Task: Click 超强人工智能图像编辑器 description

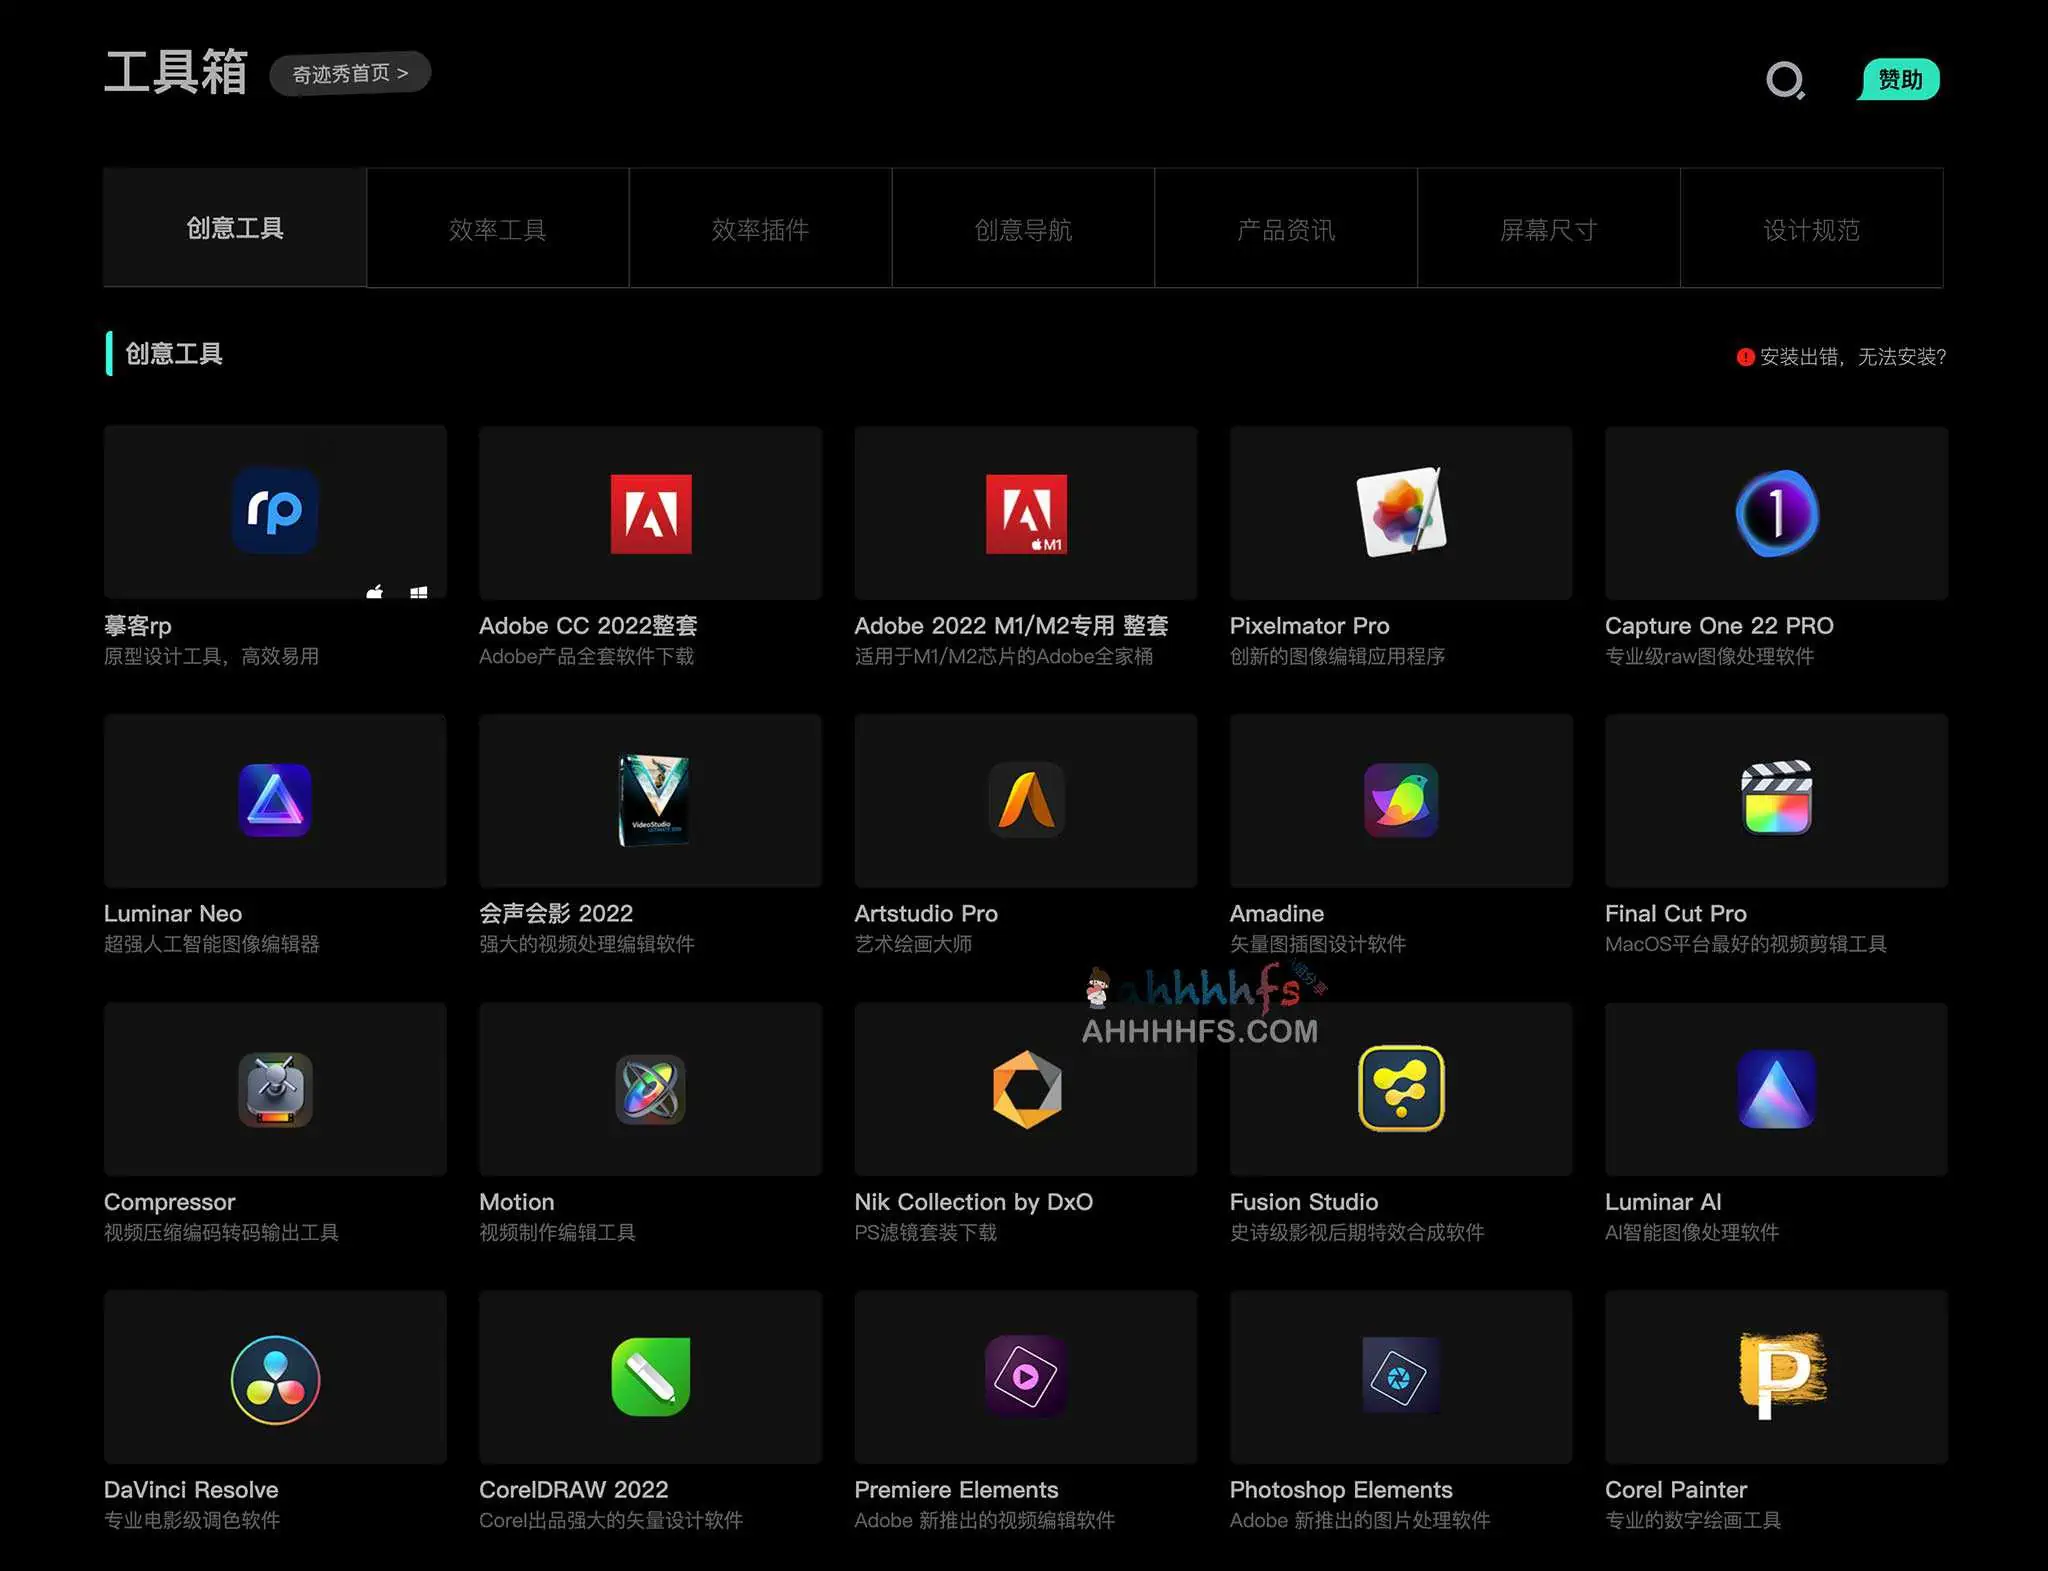Action: (x=212, y=944)
